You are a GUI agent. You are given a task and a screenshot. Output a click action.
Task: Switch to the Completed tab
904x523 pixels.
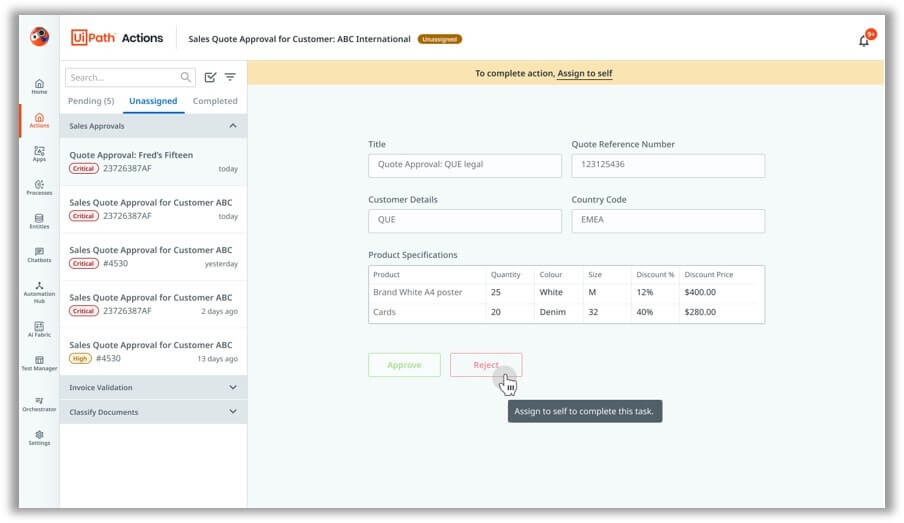click(x=215, y=101)
